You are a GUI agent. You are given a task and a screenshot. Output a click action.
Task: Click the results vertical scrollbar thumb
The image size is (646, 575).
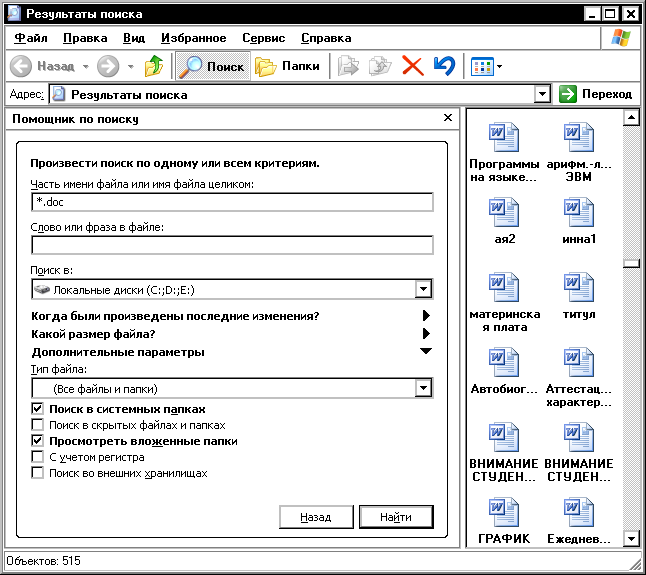pos(631,263)
